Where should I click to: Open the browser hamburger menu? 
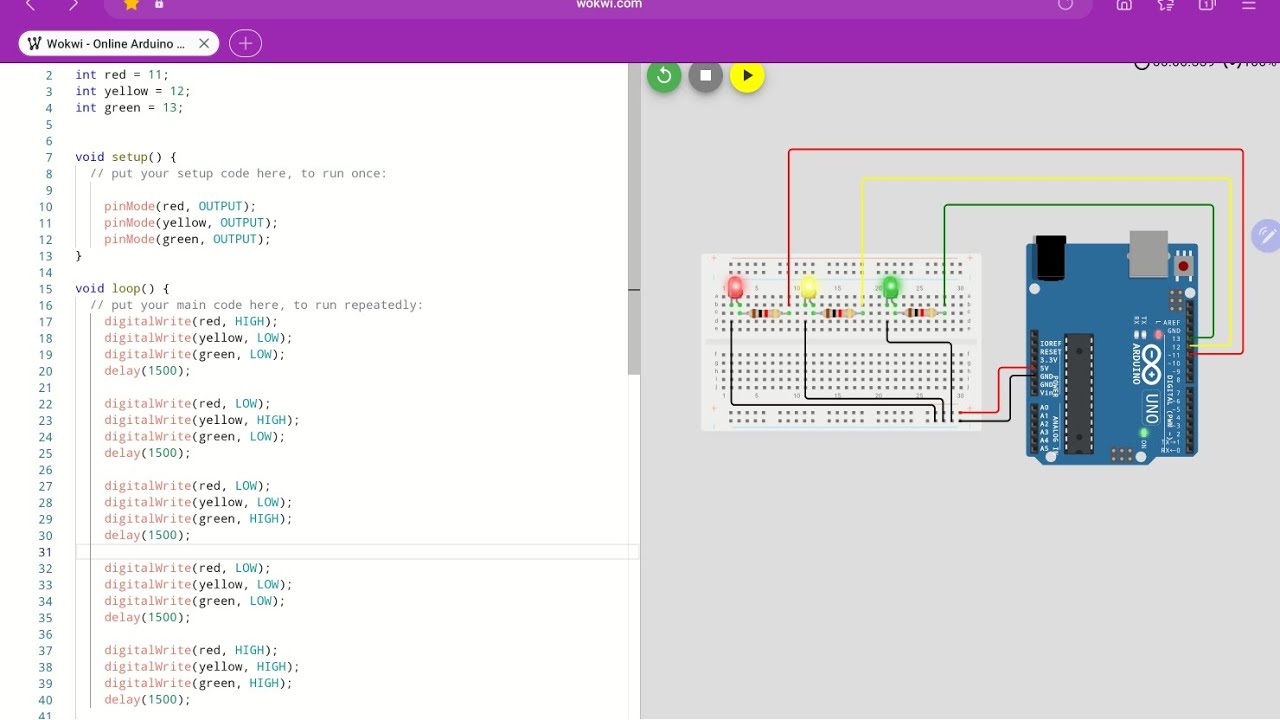point(1249,5)
